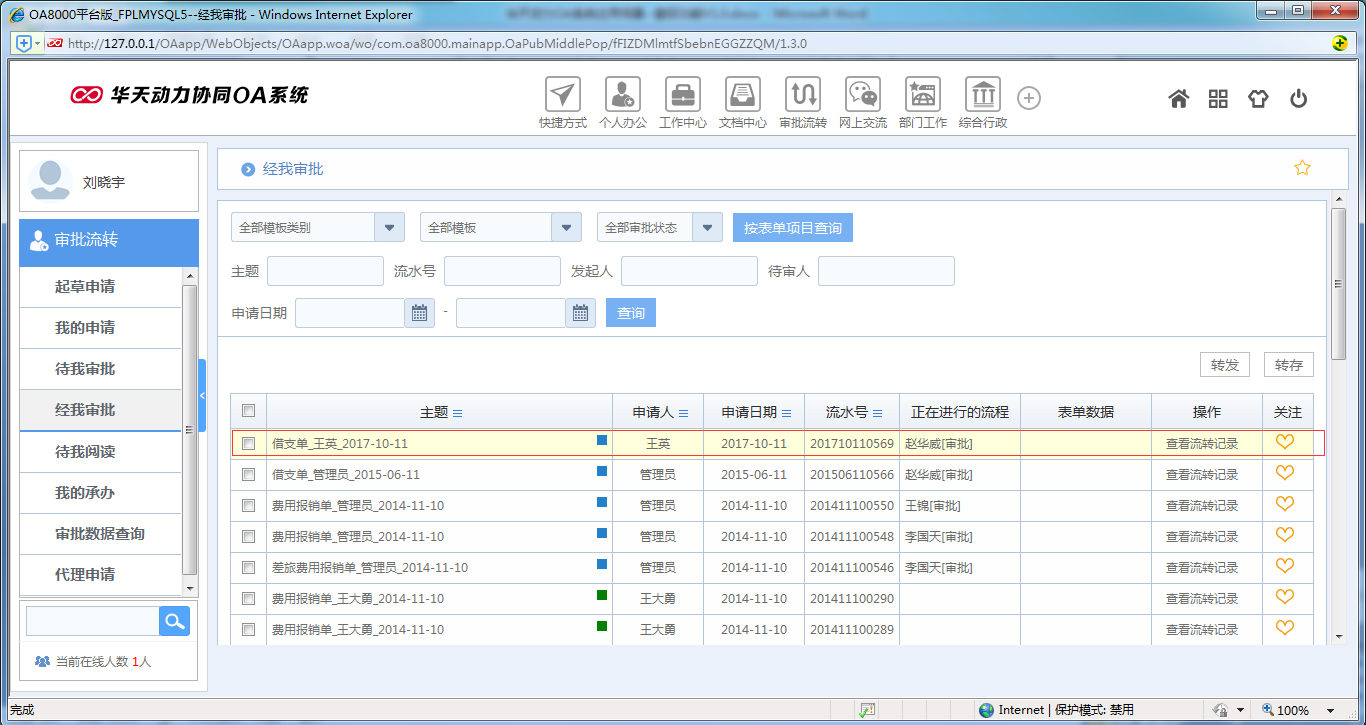Toggle the select-all checkbox in table header
This screenshot has height=725, width=1366.
pyautogui.click(x=249, y=411)
